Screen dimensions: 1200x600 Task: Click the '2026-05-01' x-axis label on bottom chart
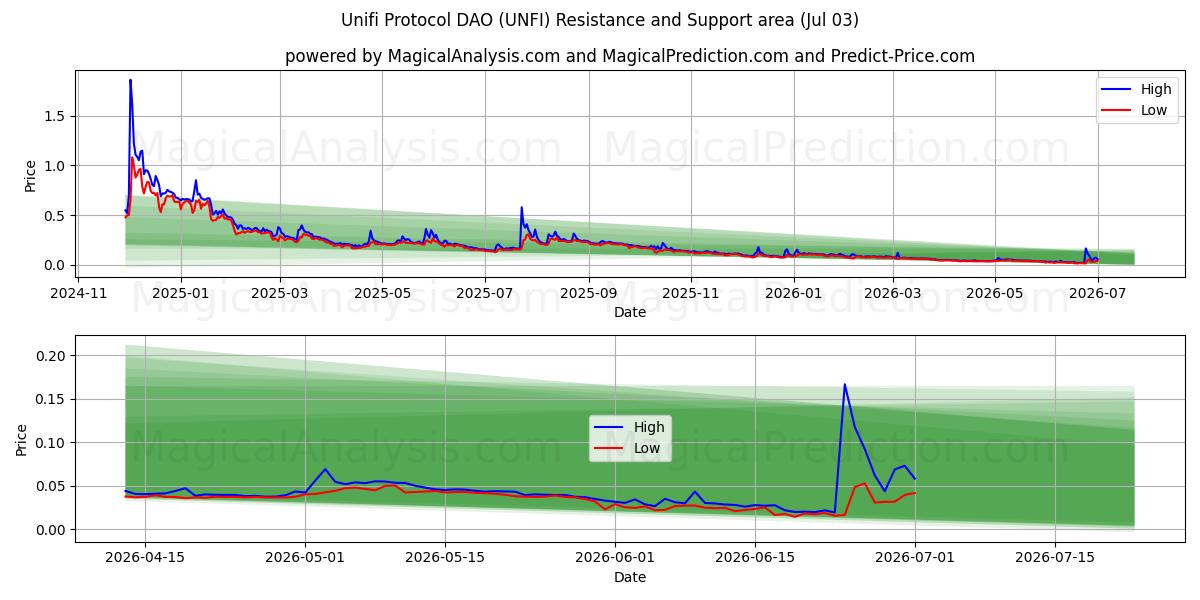point(304,558)
